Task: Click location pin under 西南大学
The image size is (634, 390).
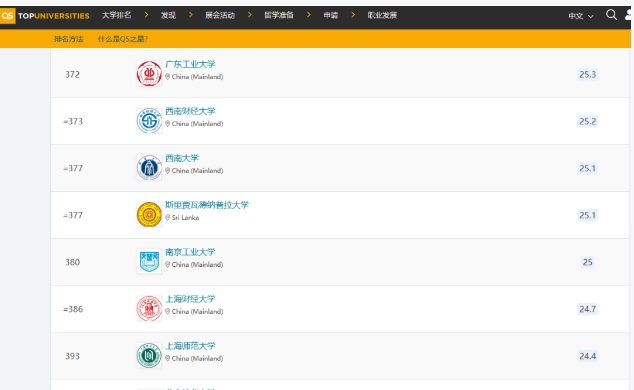Action: [x=167, y=171]
